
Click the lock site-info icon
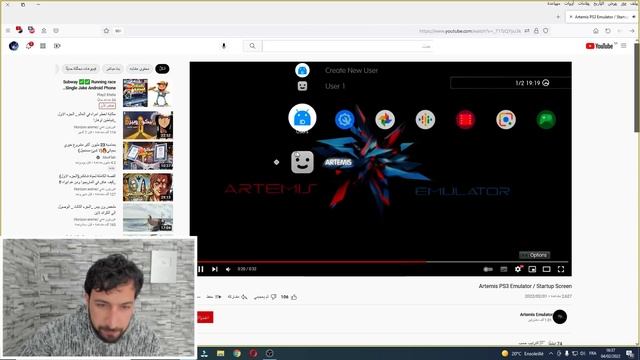click(x=536, y=31)
